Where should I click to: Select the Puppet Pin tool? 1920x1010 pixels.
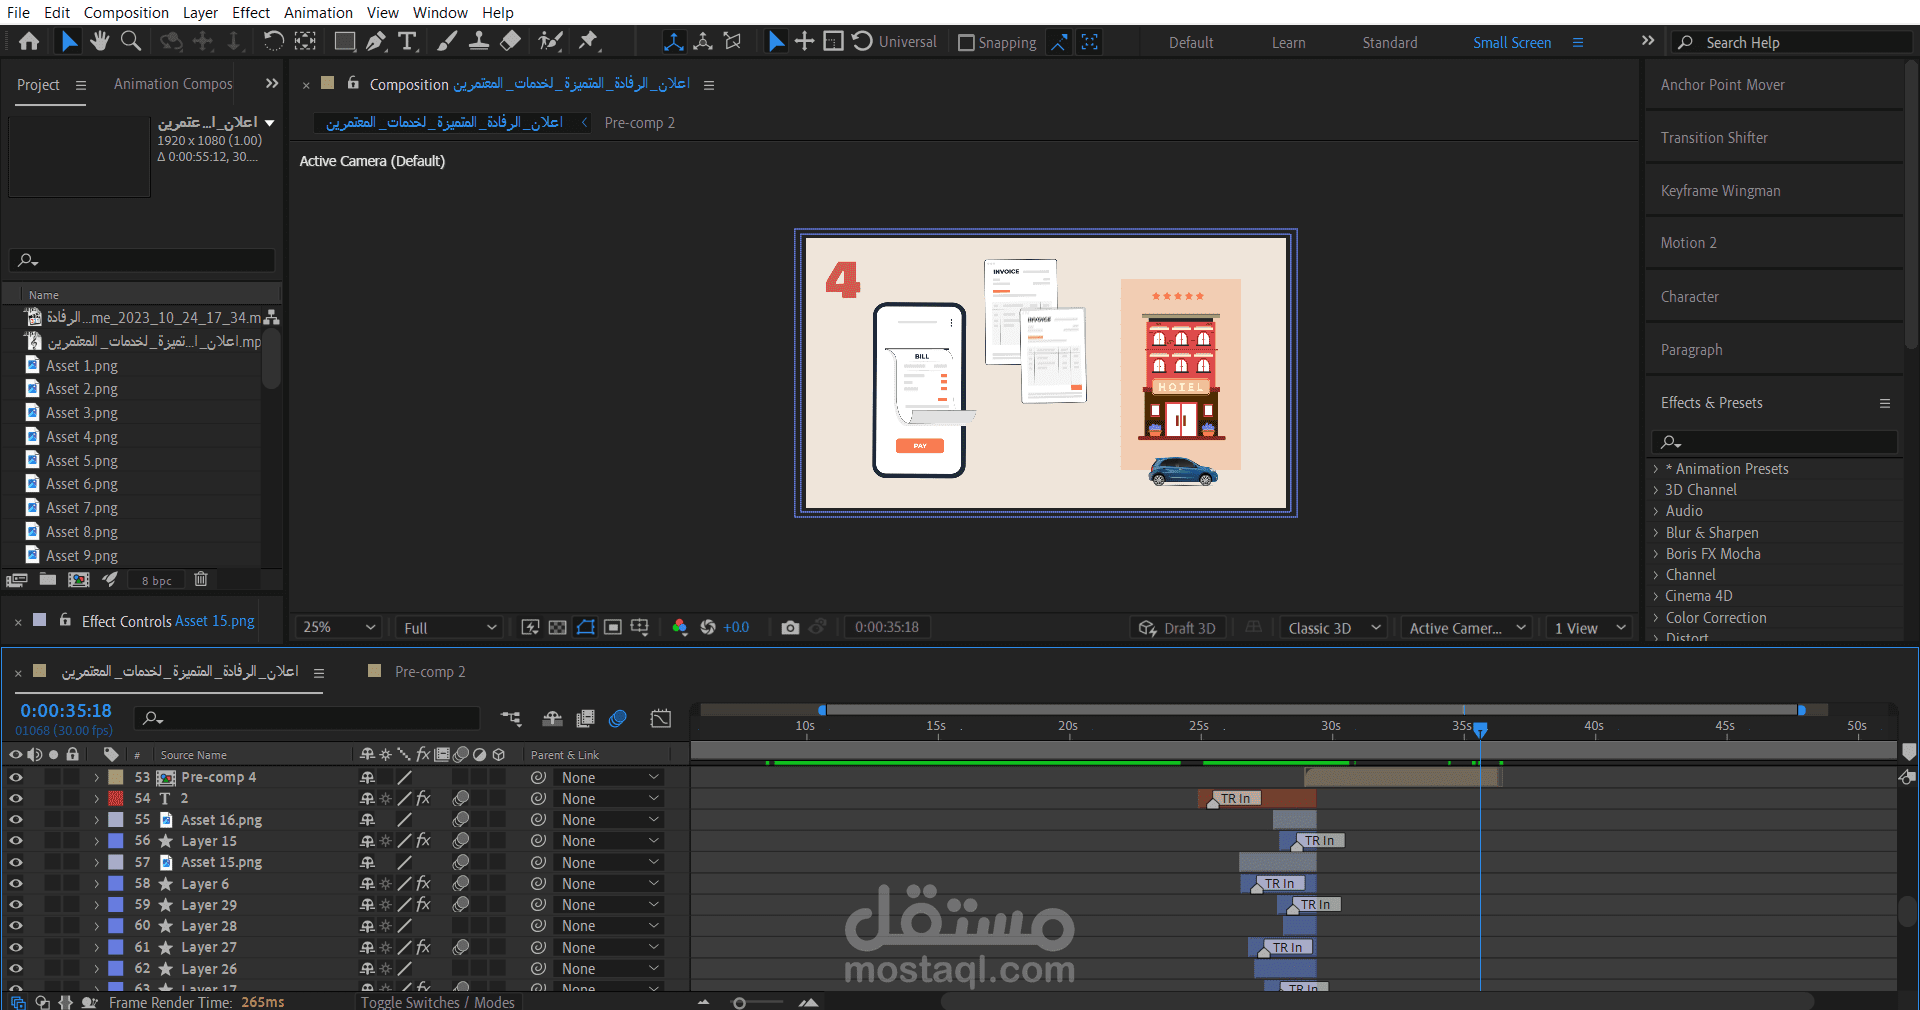588,41
